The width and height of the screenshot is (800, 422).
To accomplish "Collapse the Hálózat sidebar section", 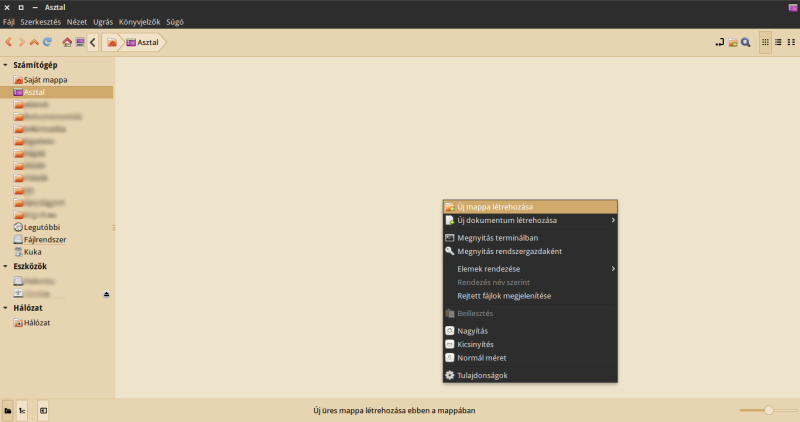I will (6, 308).
